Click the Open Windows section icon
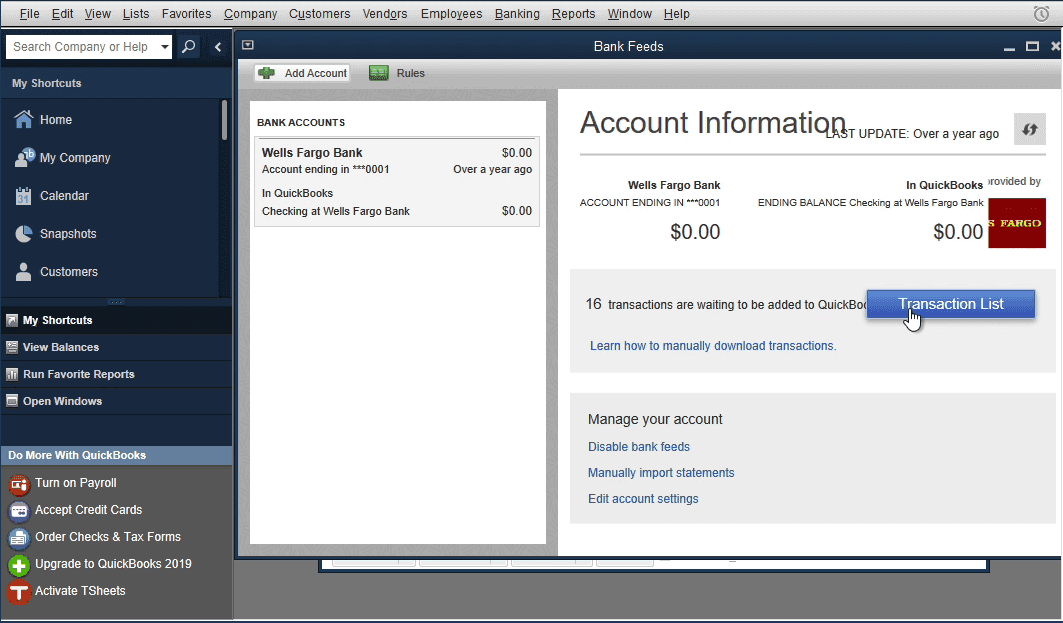Viewport: 1063px width, 623px height. (x=12, y=401)
